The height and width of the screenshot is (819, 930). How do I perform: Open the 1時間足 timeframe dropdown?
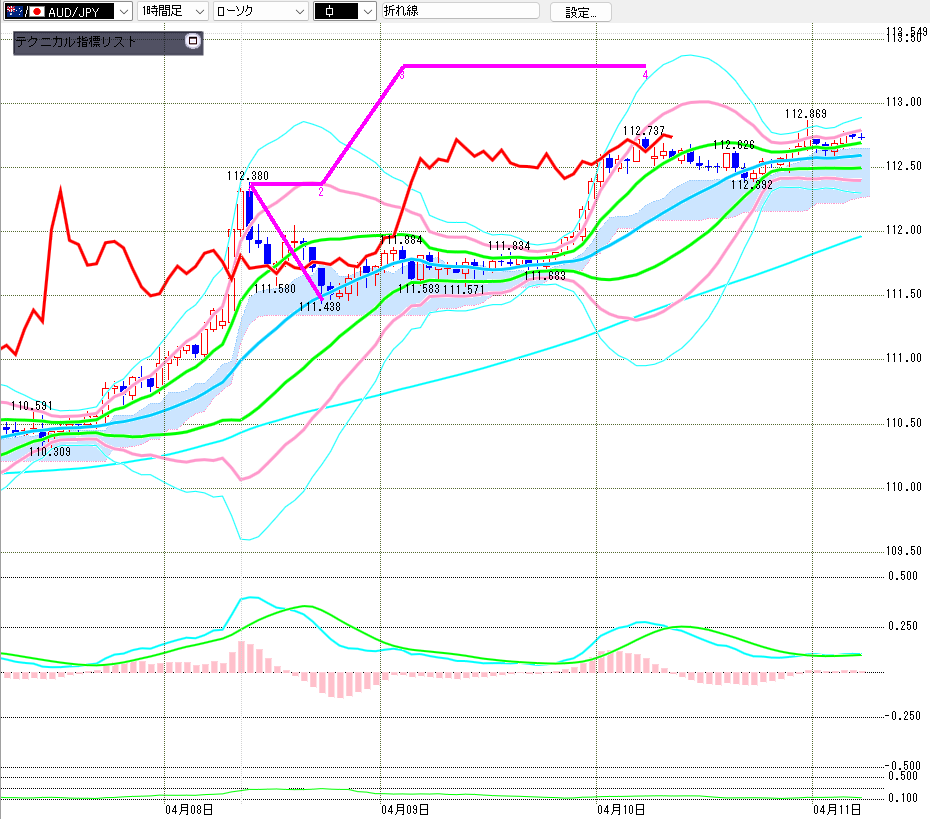click(x=199, y=12)
